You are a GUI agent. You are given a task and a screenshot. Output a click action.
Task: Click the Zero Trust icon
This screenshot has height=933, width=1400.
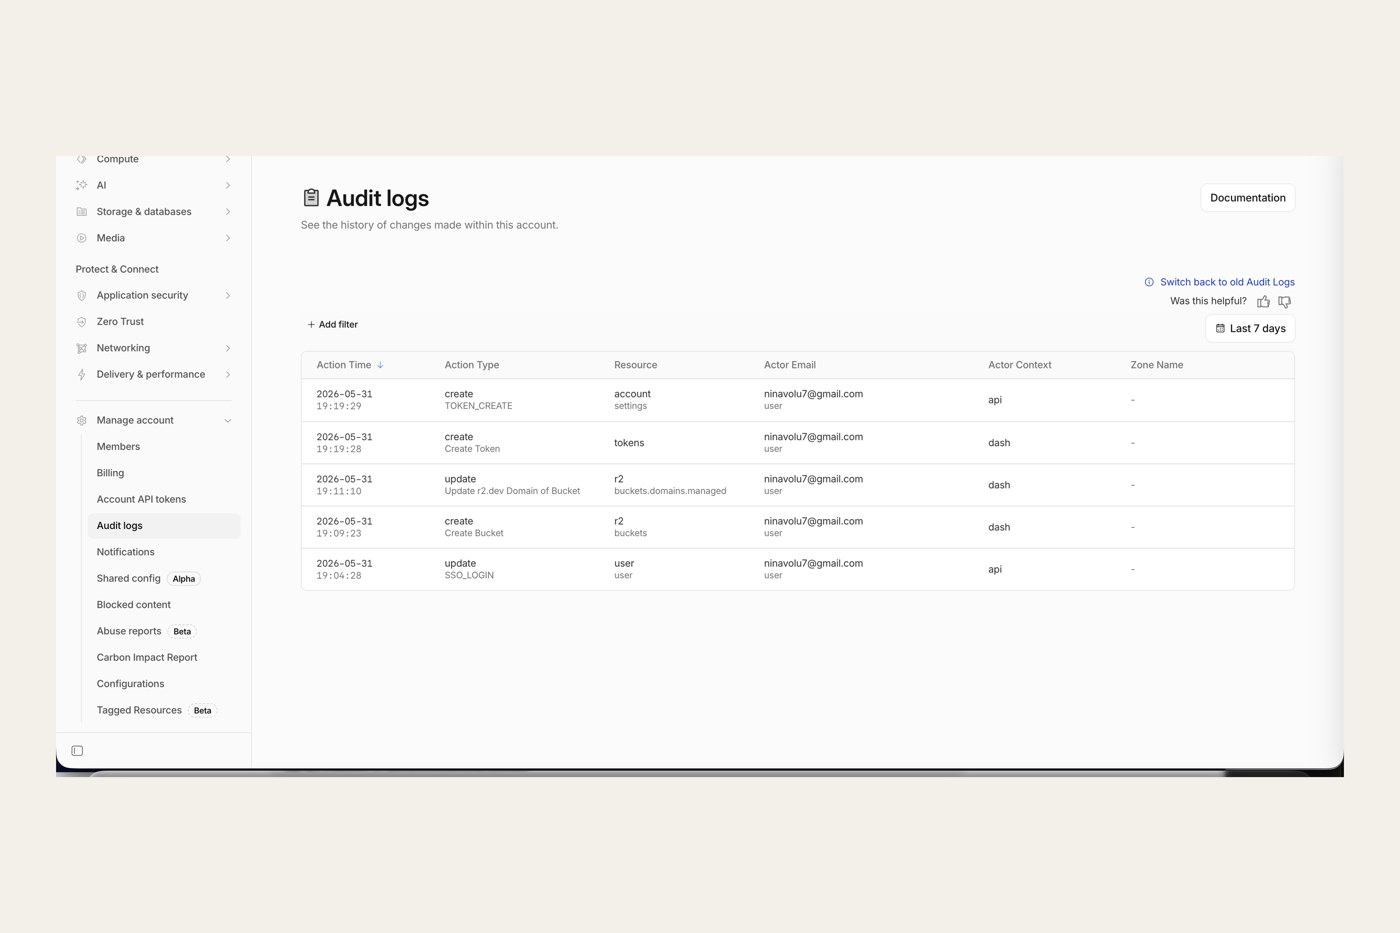click(x=82, y=322)
